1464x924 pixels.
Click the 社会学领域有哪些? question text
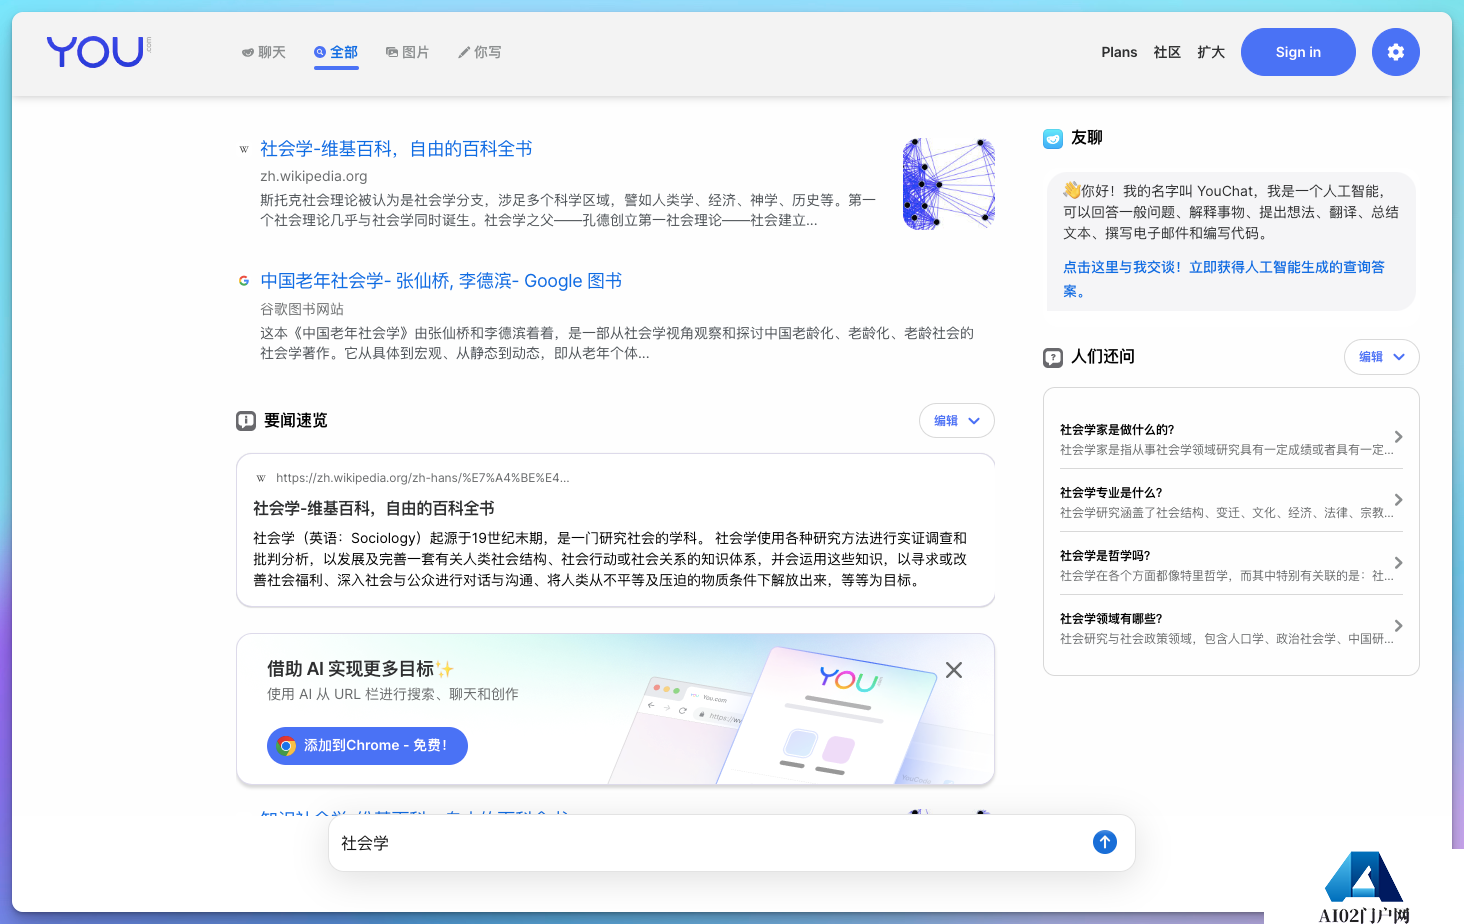pyautogui.click(x=1111, y=619)
